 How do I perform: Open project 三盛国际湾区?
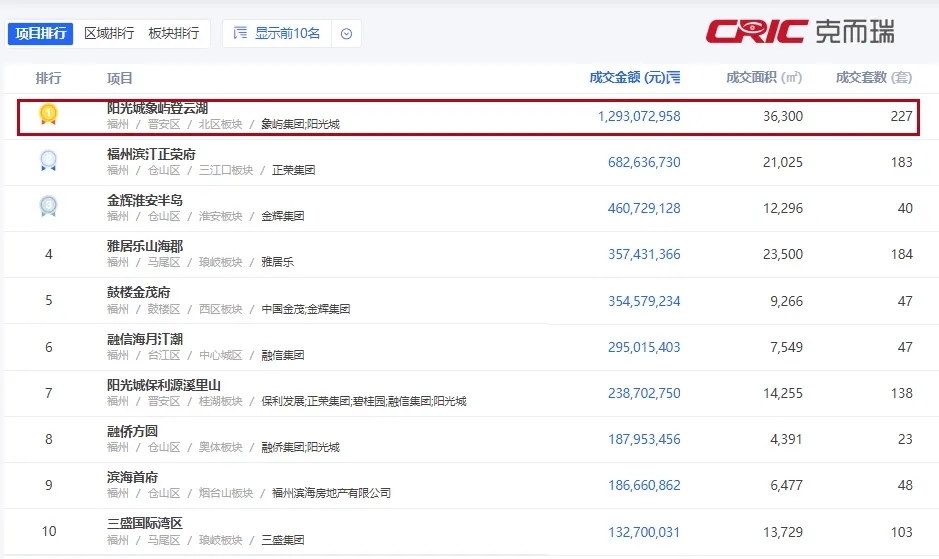pyautogui.click(x=145, y=524)
